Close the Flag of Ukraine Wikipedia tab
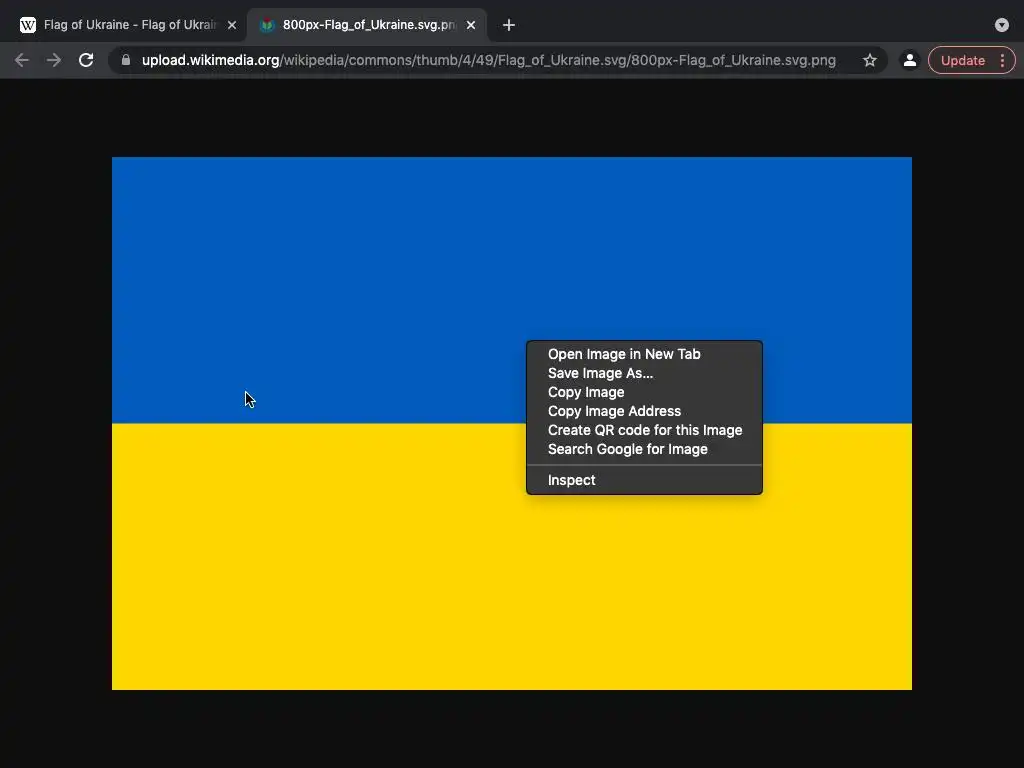1024x768 pixels. (232, 25)
